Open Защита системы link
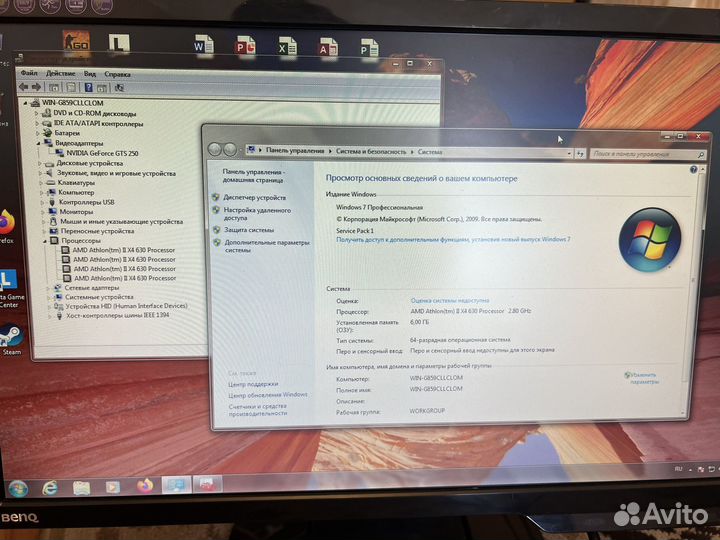 tap(248, 230)
